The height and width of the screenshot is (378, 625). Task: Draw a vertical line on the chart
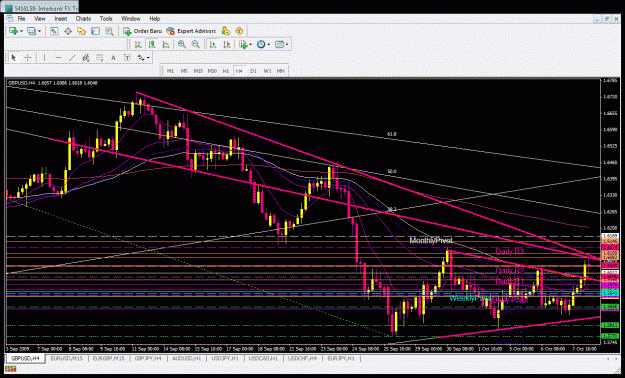tap(44, 58)
